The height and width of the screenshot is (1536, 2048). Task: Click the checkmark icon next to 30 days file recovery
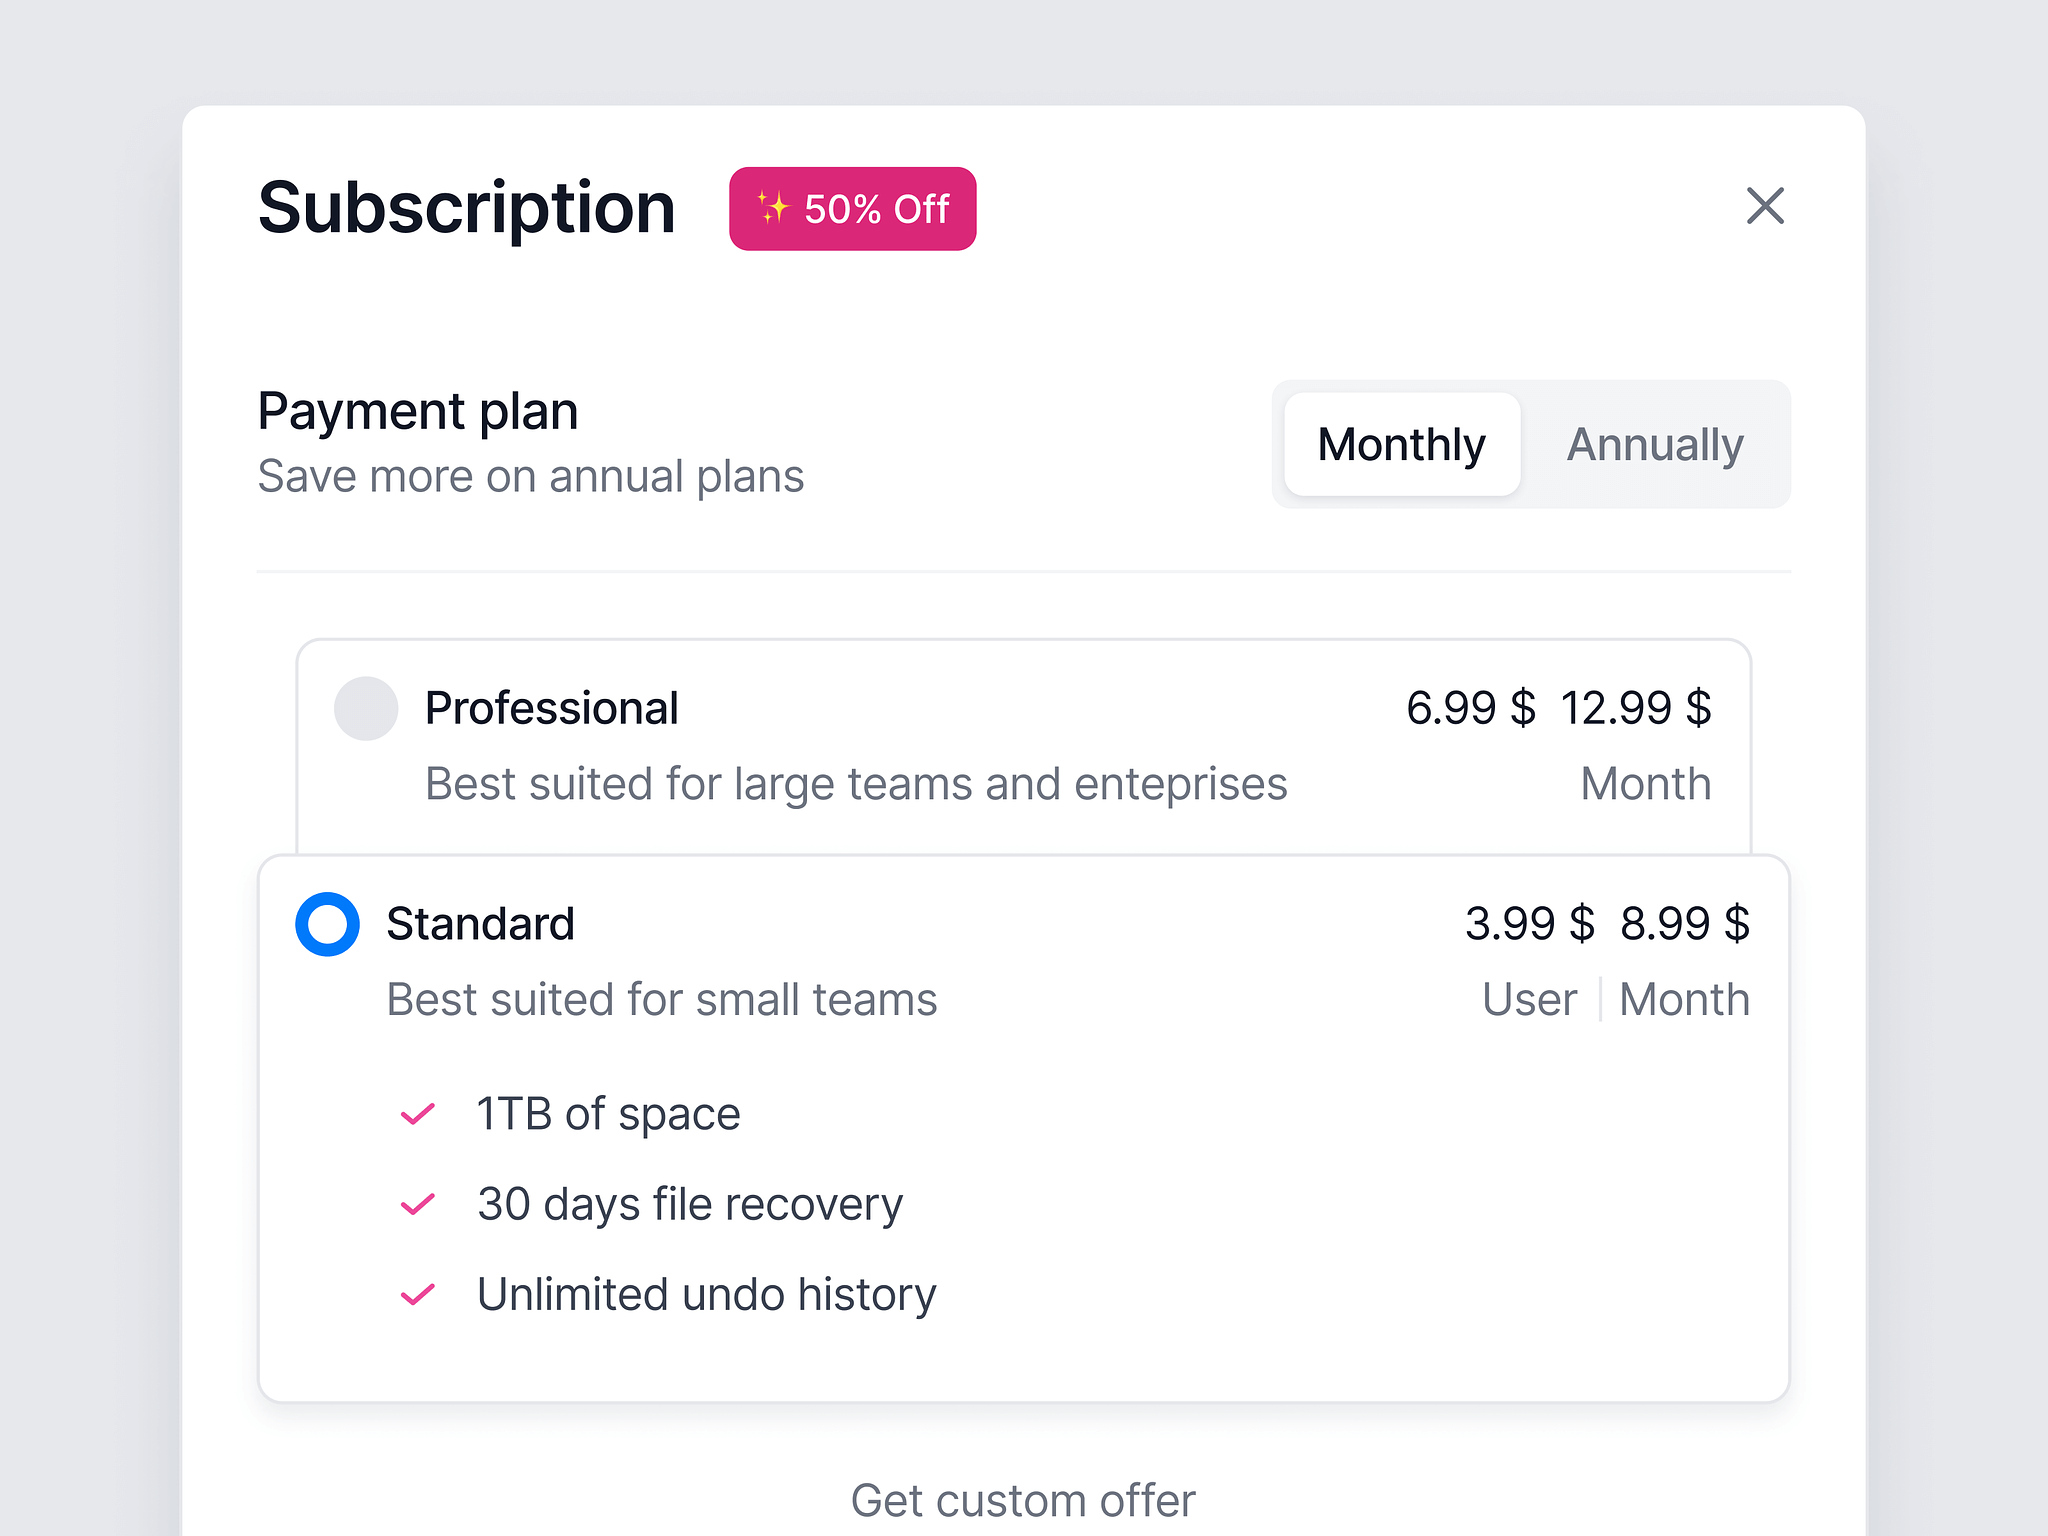(x=417, y=1204)
